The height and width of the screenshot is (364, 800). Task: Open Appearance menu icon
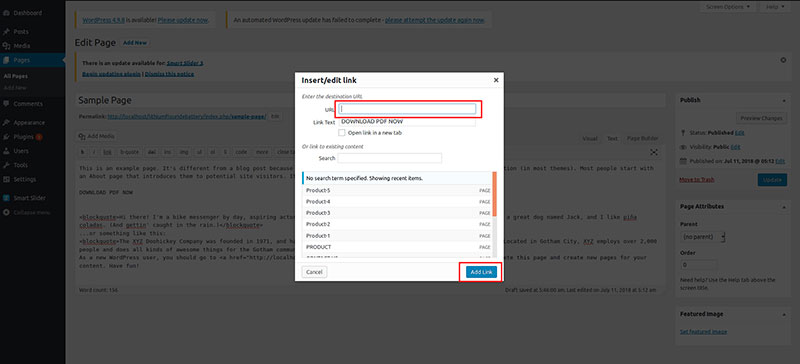click(6, 123)
